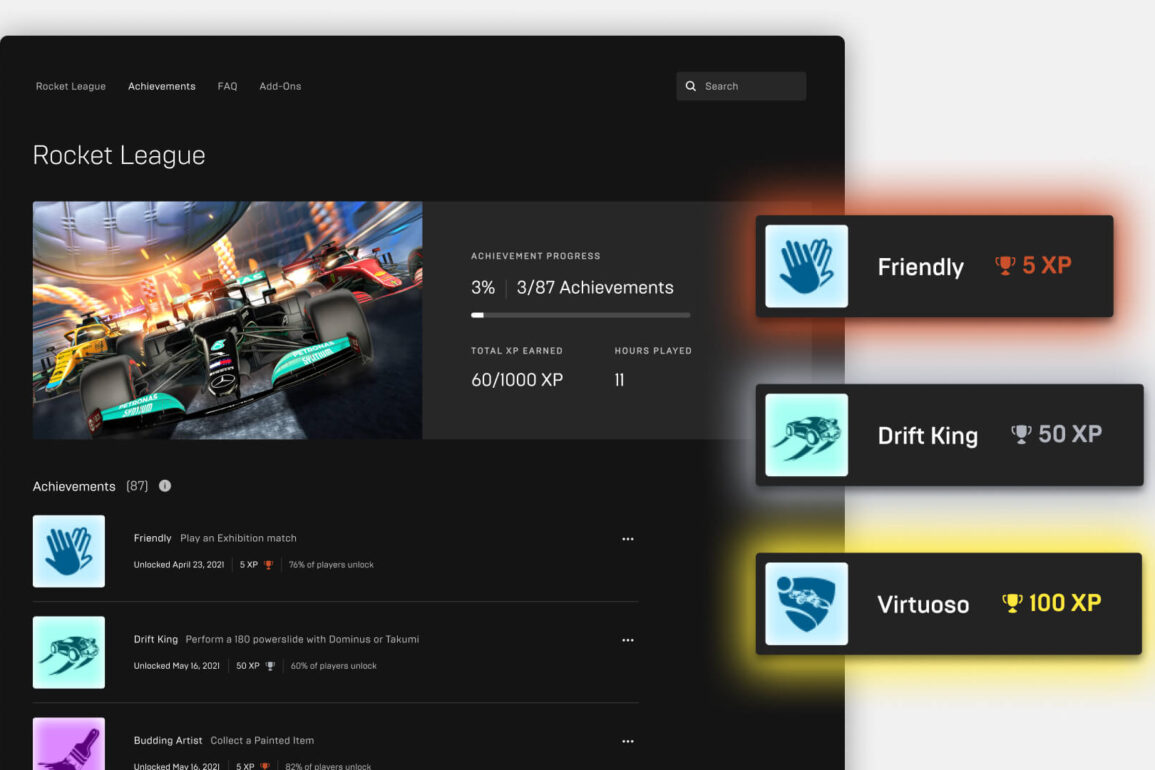Image resolution: width=1155 pixels, height=770 pixels.
Task: Click the silver trophy next to 50 XP in Drift King row
Action: click(270, 666)
